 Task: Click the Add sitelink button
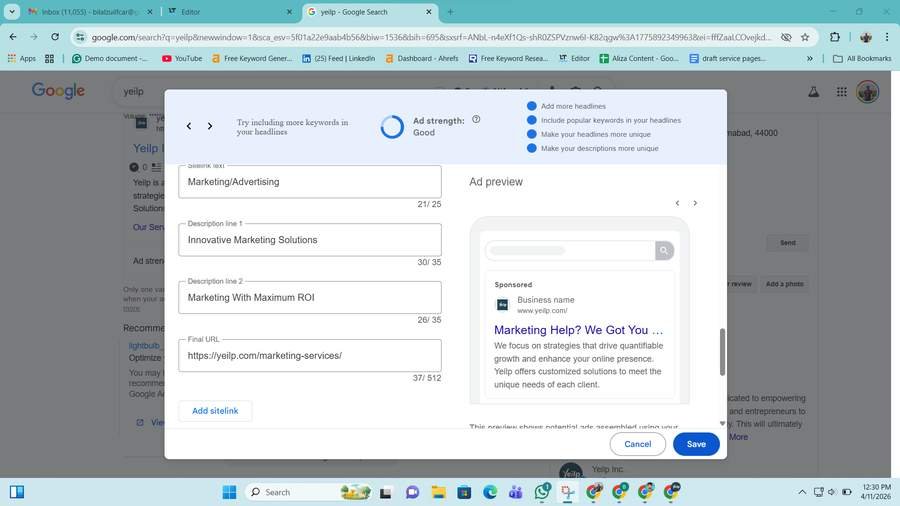215,411
